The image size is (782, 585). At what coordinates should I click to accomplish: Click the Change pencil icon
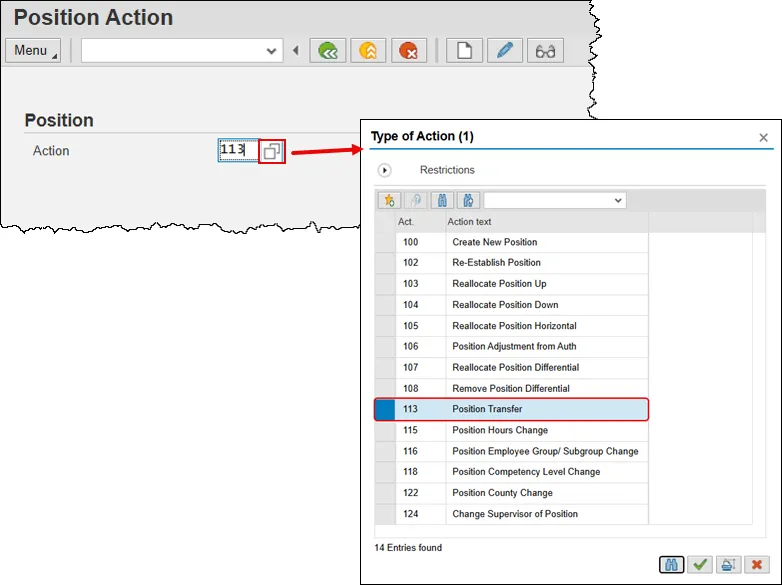click(505, 50)
